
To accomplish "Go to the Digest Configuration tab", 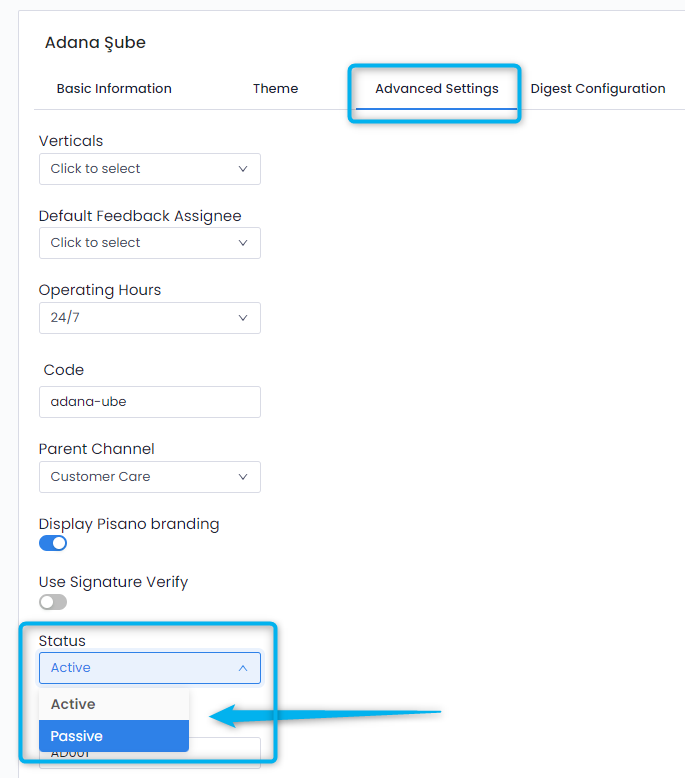I will [597, 89].
